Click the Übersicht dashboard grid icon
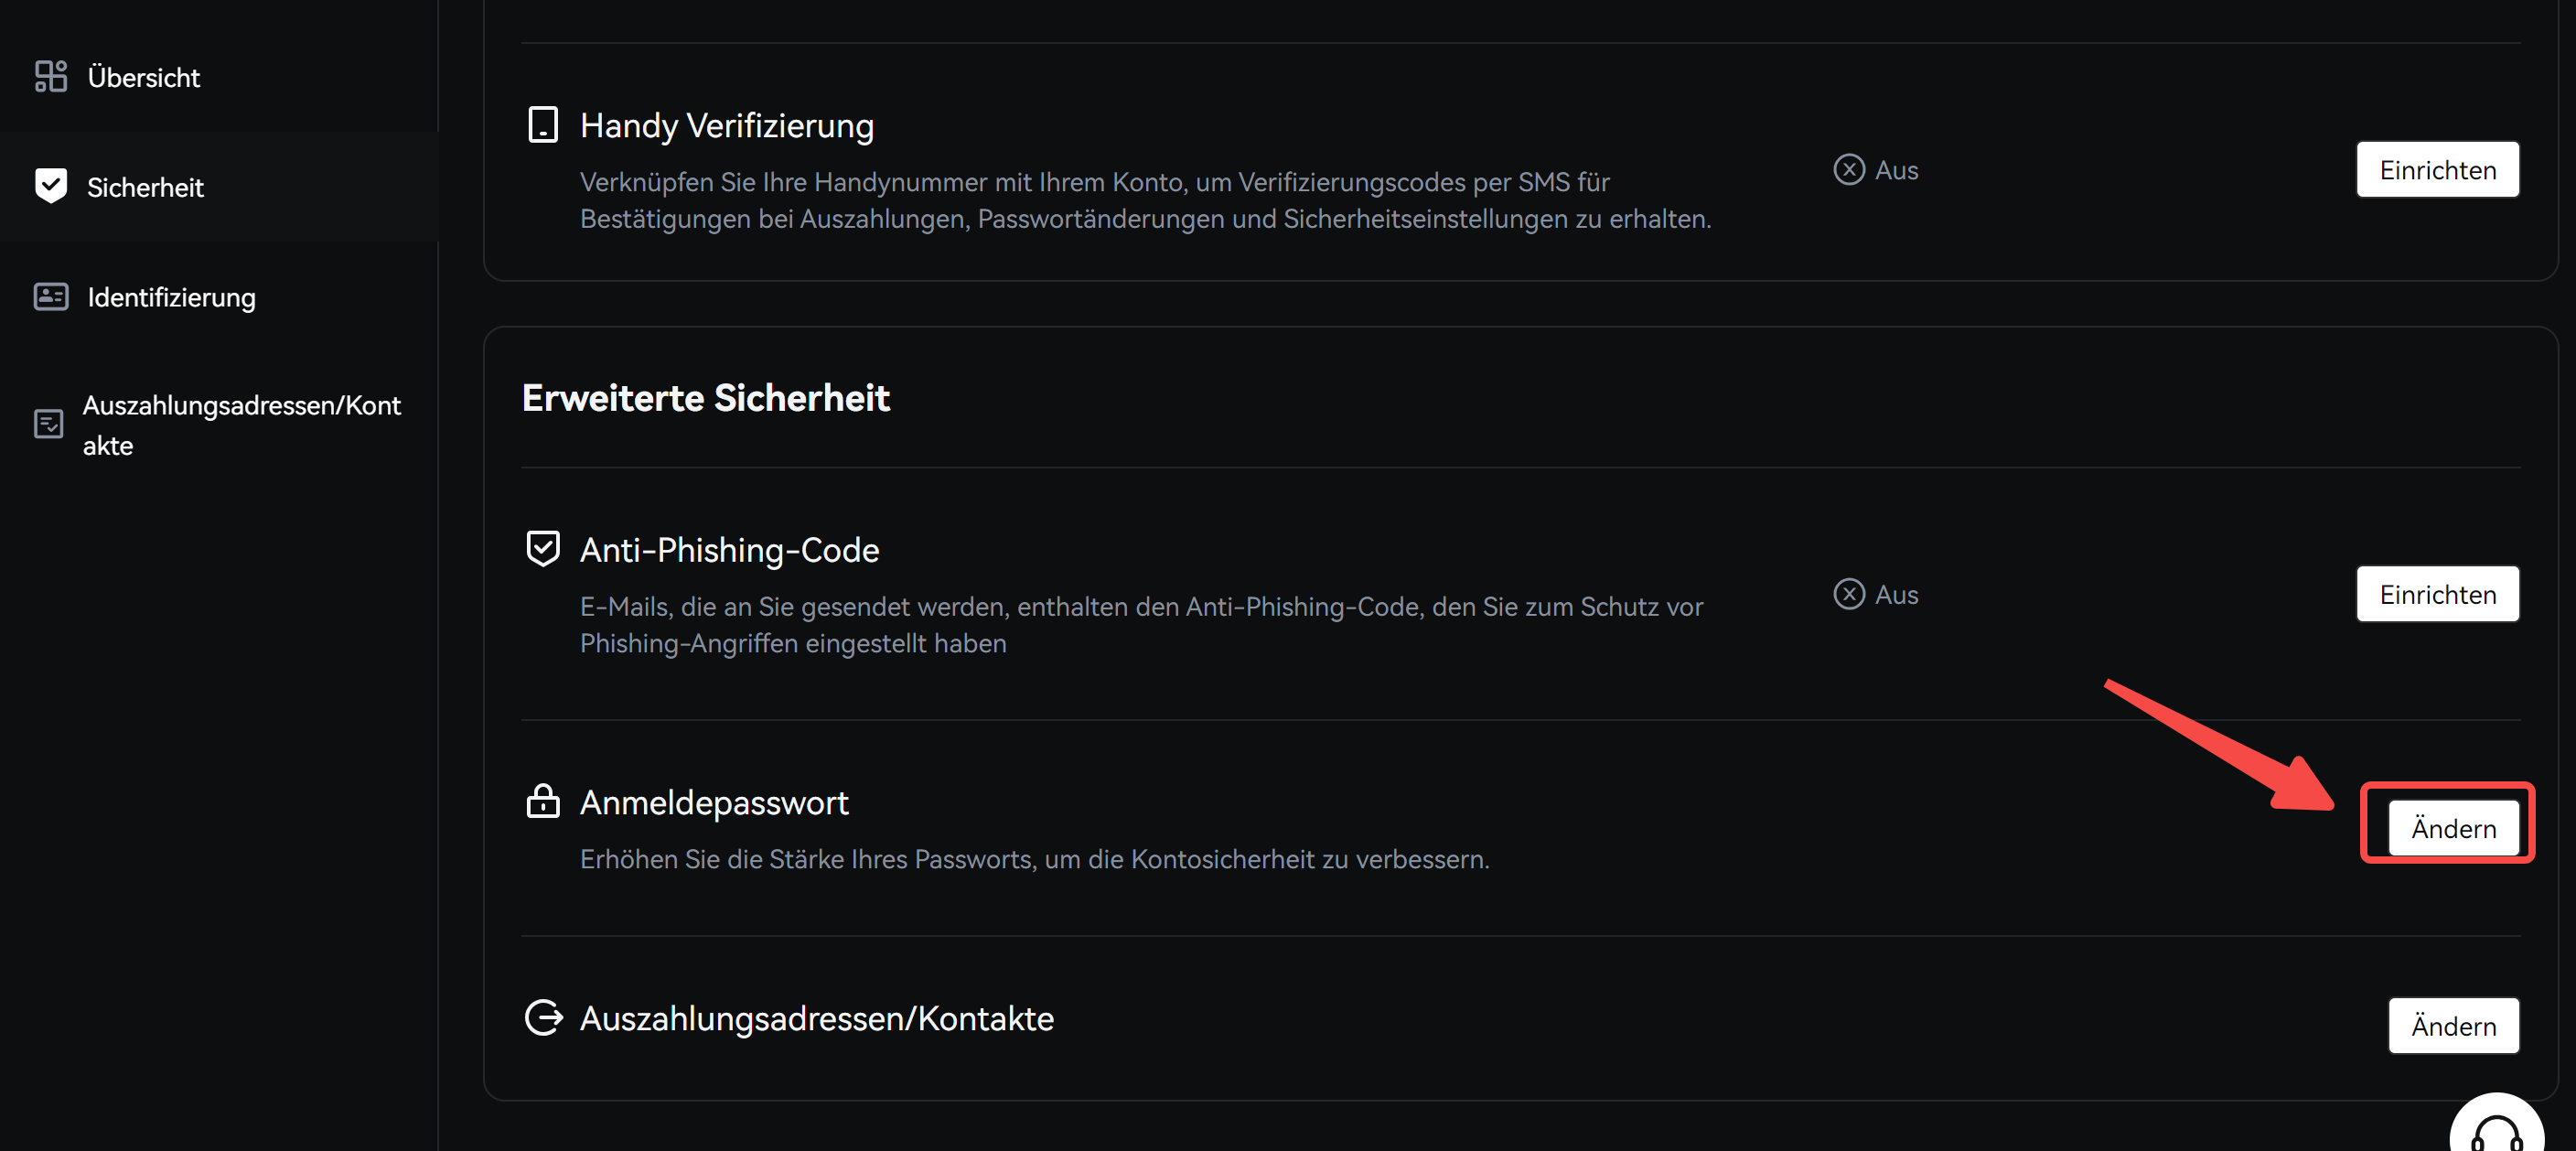 (x=50, y=77)
